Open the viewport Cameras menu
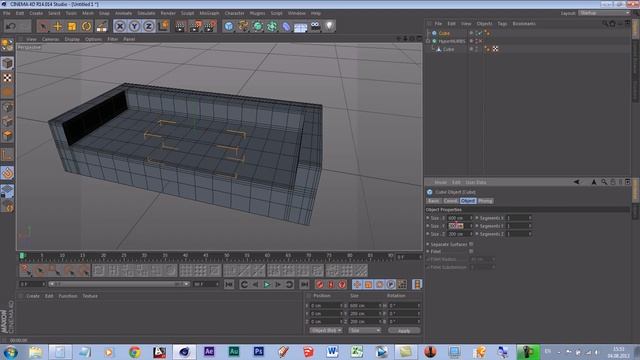Viewport: 640px width, 360px height. [51, 39]
